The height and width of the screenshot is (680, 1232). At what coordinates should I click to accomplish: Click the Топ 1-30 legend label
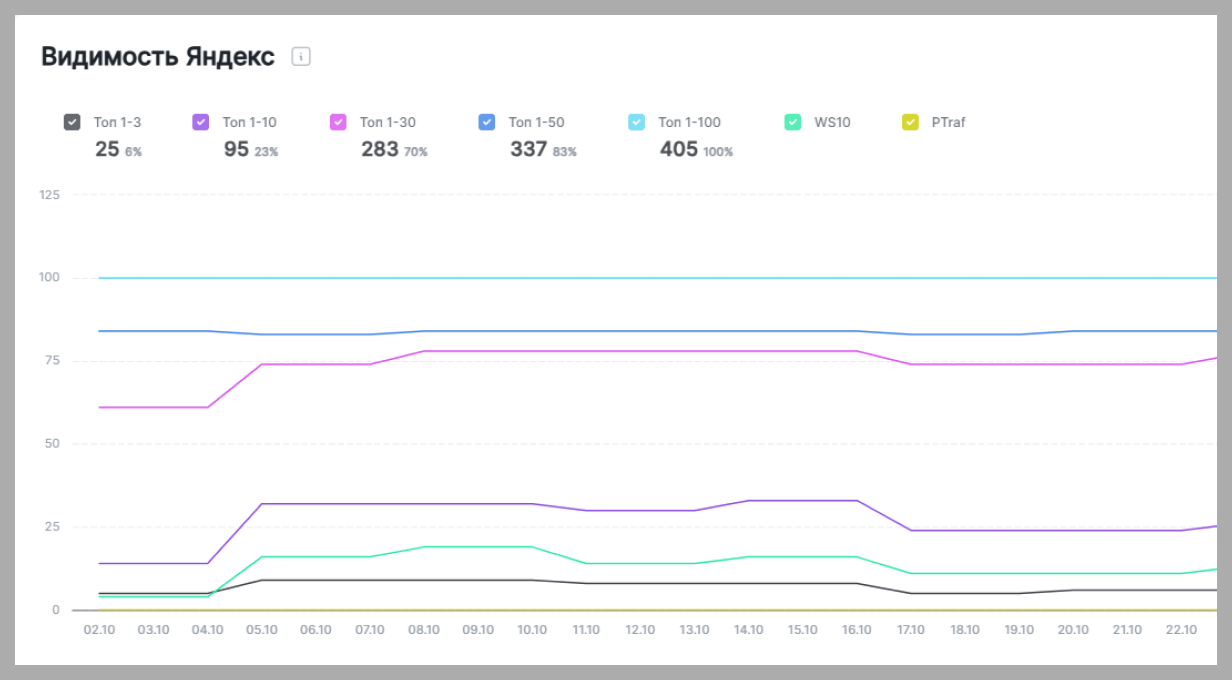388,122
